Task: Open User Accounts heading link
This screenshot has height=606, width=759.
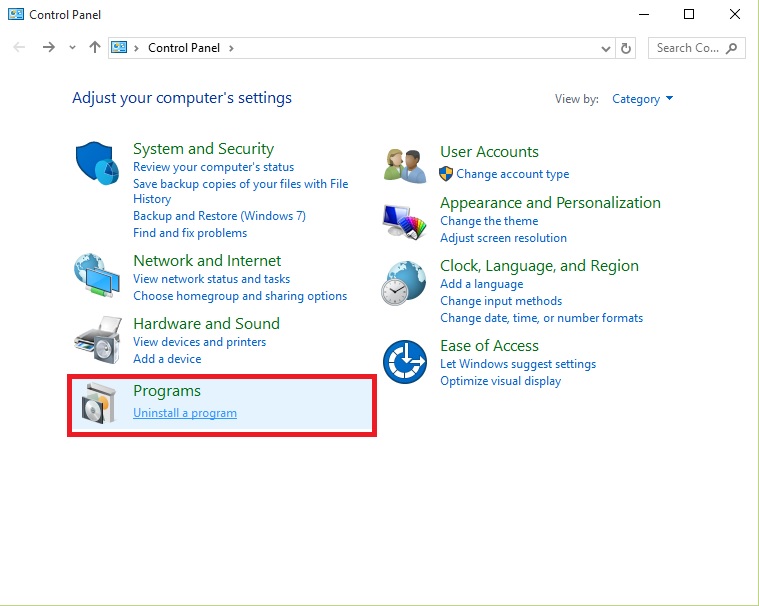Action: coord(489,152)
